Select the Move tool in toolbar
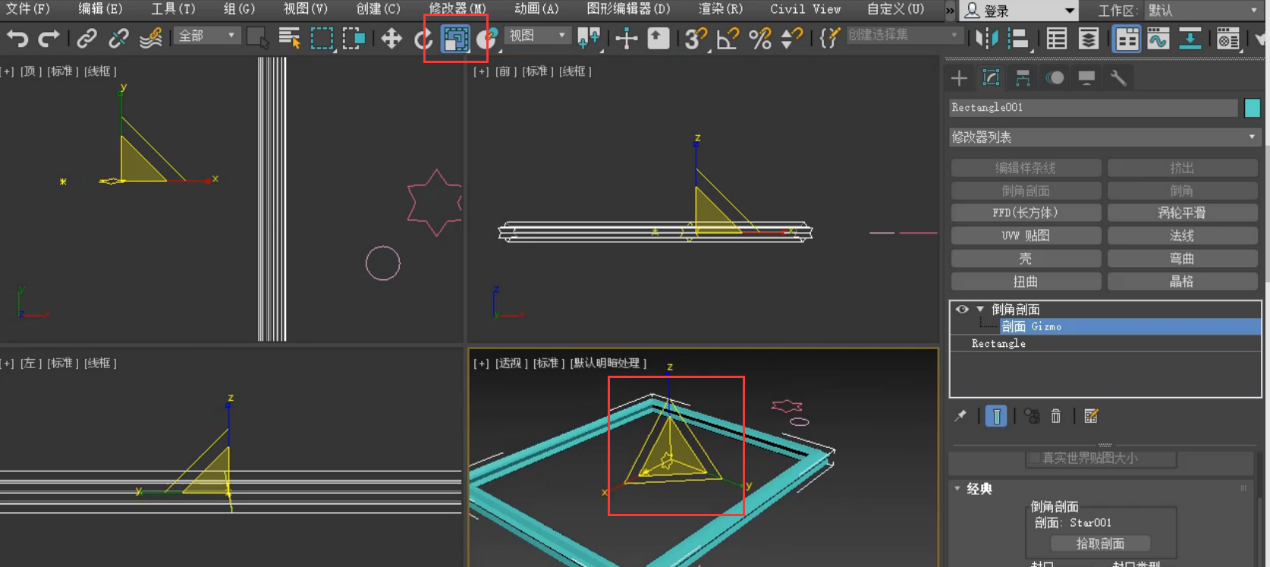1270x567 pixels. point(391,39)
